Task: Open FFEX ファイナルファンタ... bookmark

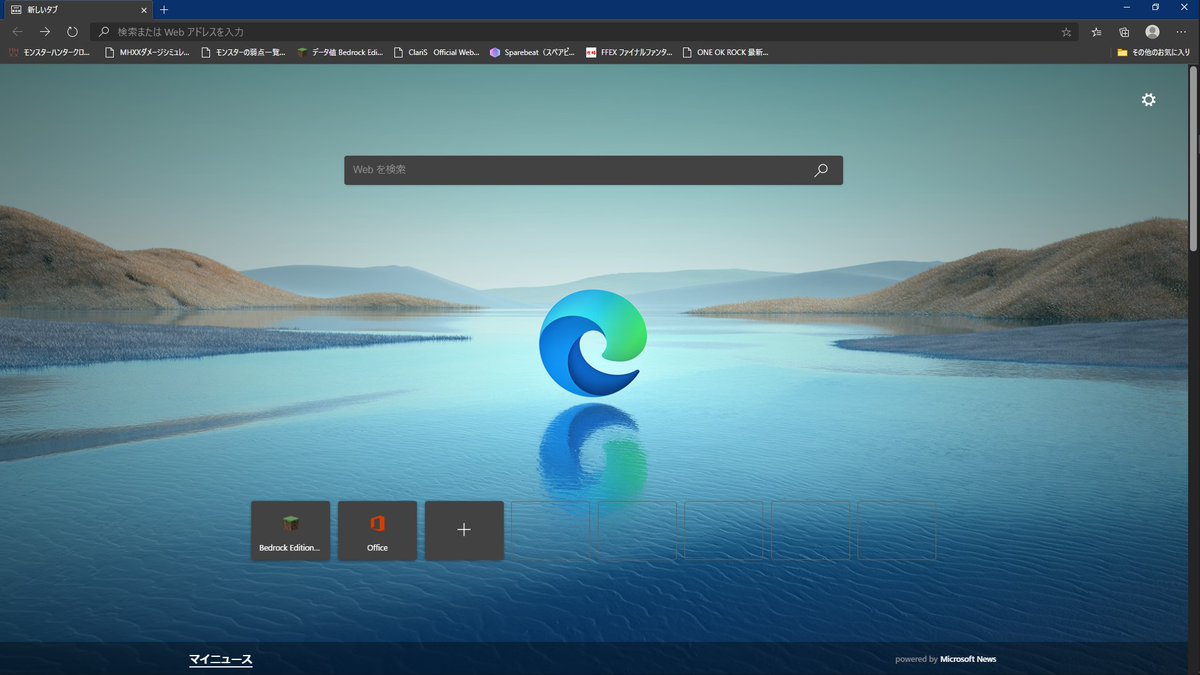Action: pos(629,52)
